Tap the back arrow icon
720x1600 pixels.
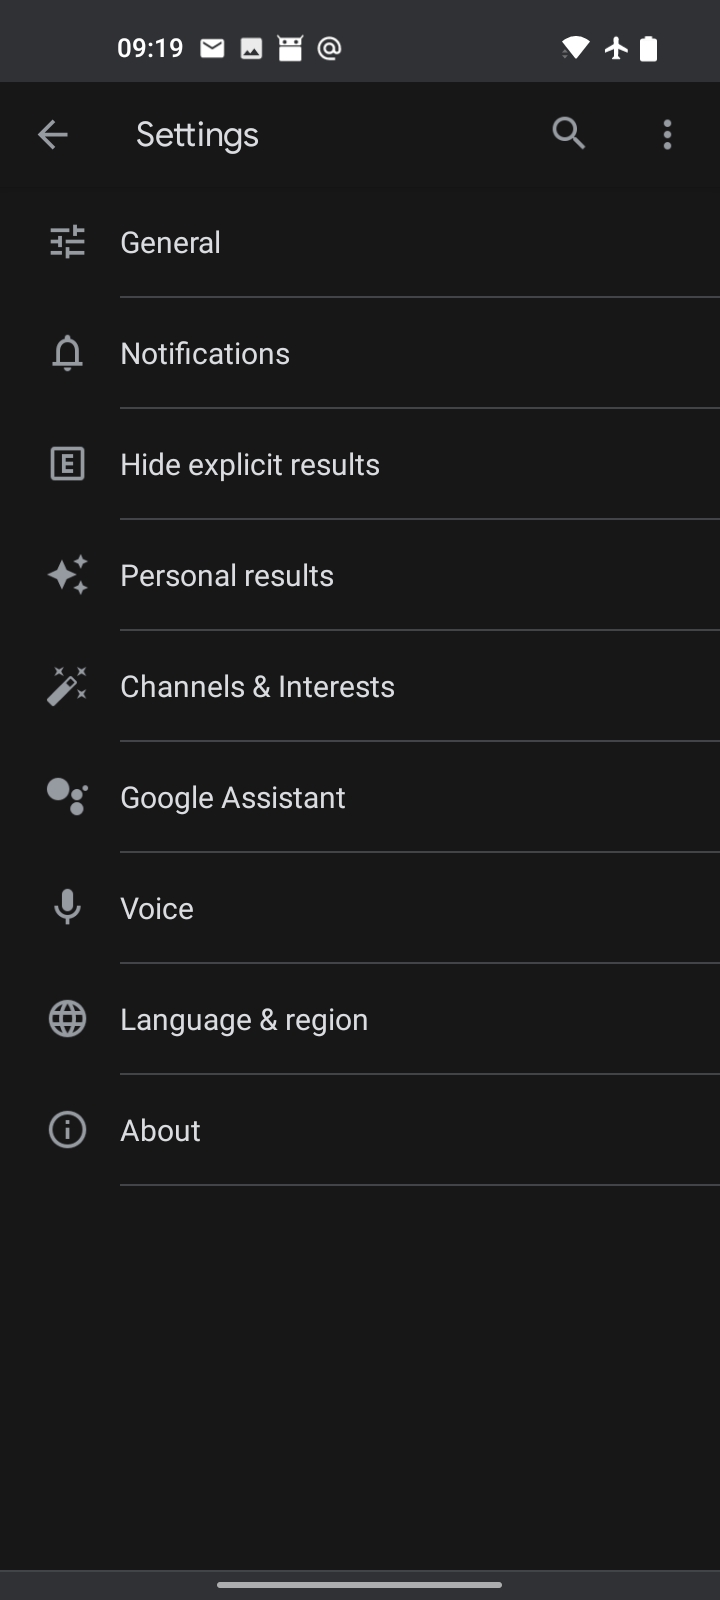pyautogui.click(x=53, y=134)
